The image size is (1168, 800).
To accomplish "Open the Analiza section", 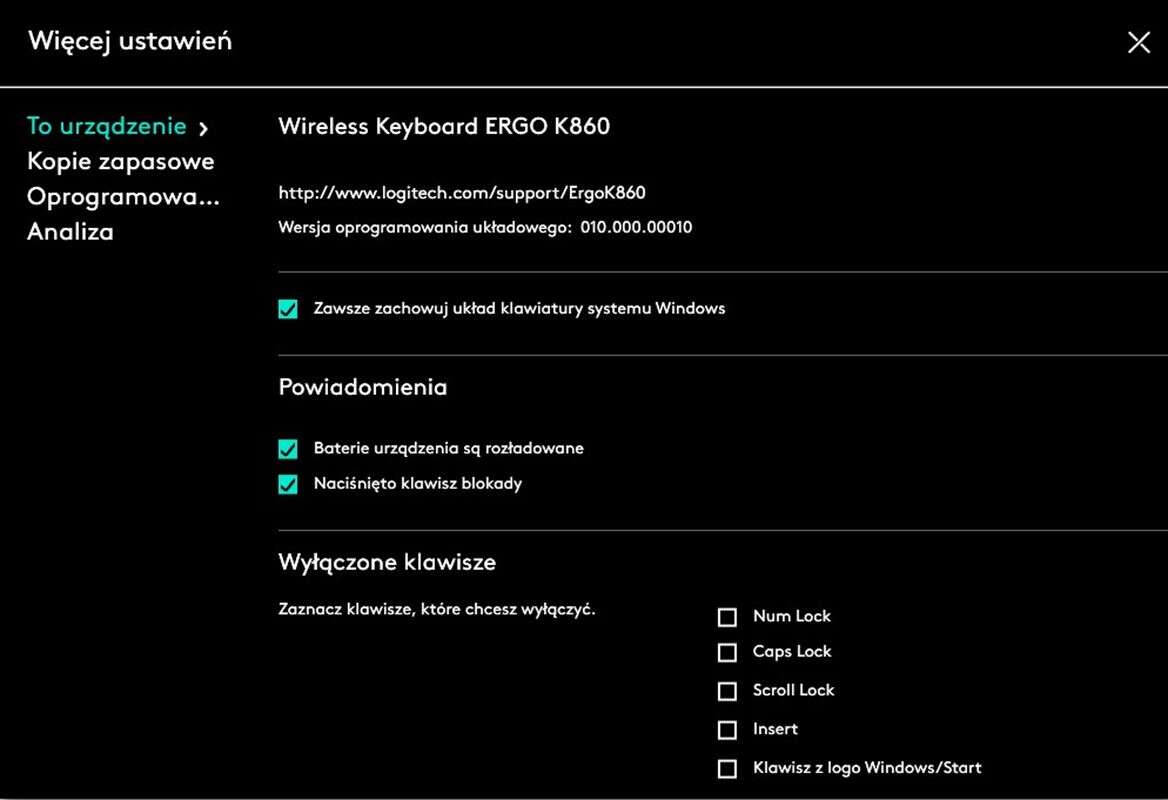I will click(x=70, y=231).
